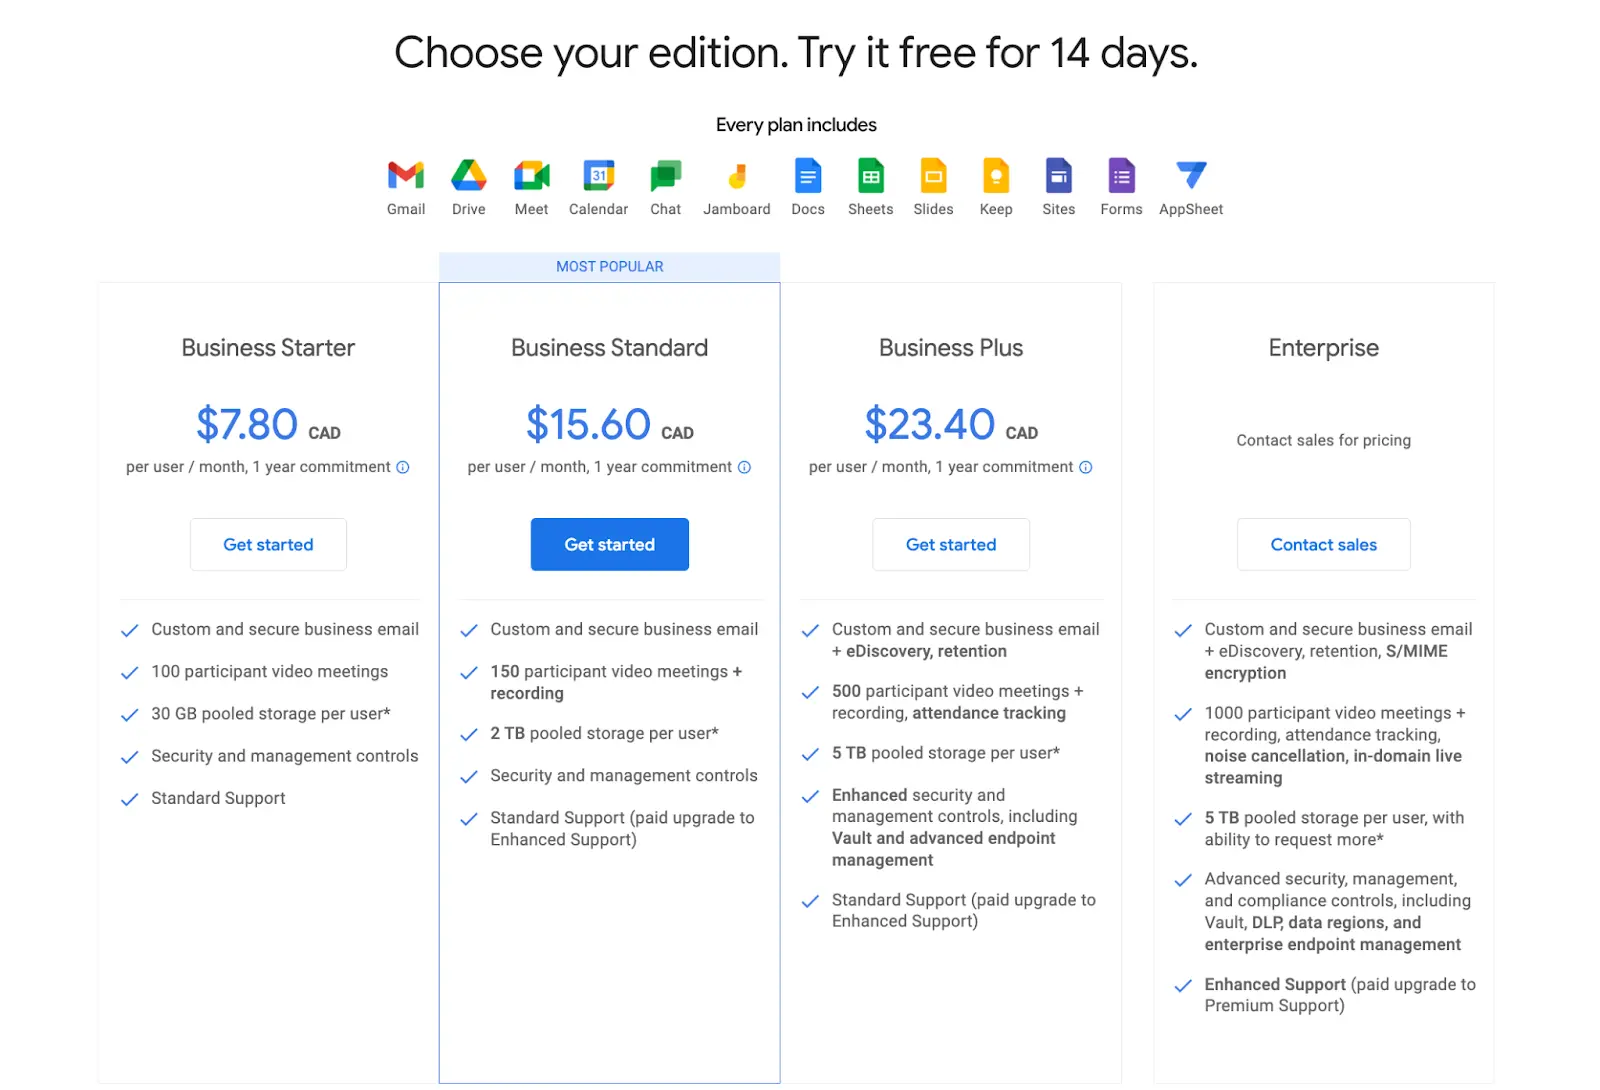
Task: Click Contact sales for Enterprise
Action: point(1323,544)
